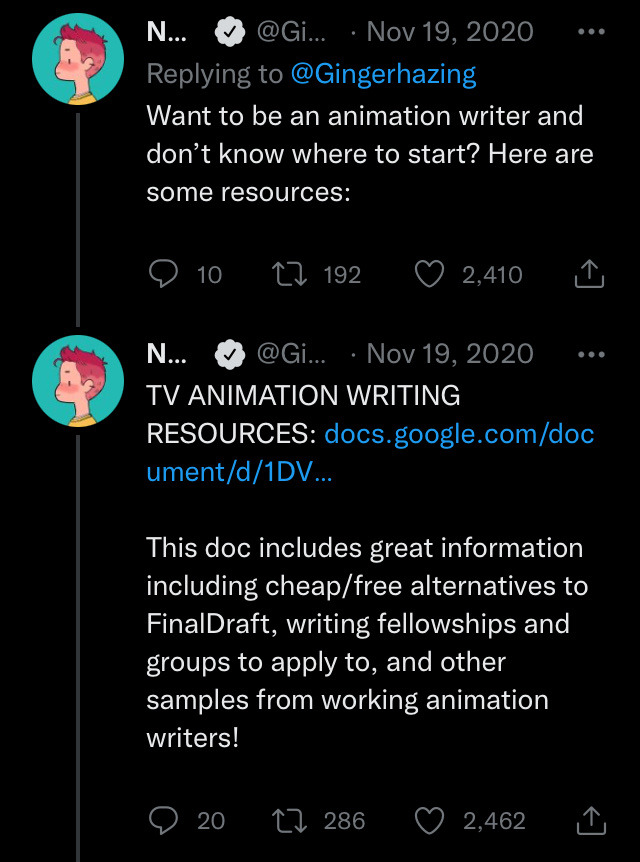Reply to the first tweet

[x=163, y=274]
